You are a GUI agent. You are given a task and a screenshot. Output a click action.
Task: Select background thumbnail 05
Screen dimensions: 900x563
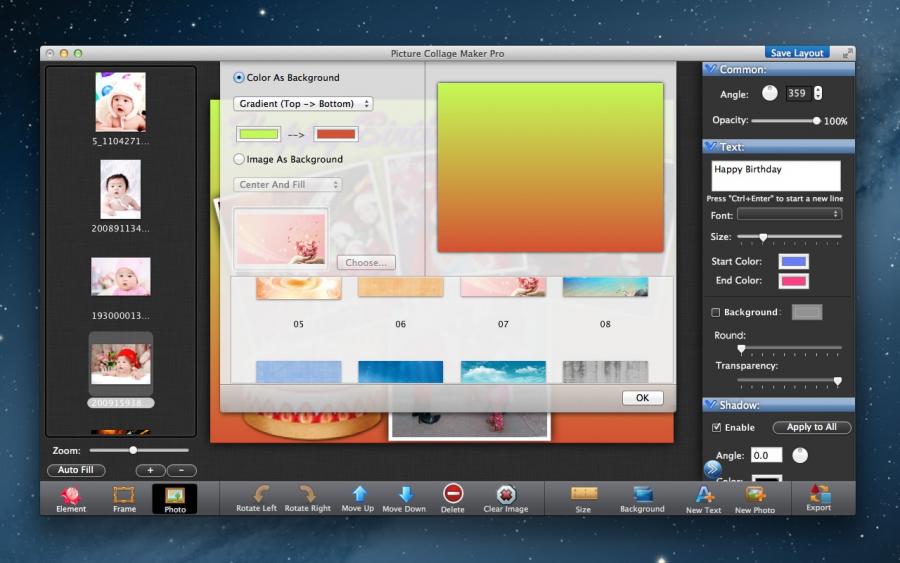(298, 288)
